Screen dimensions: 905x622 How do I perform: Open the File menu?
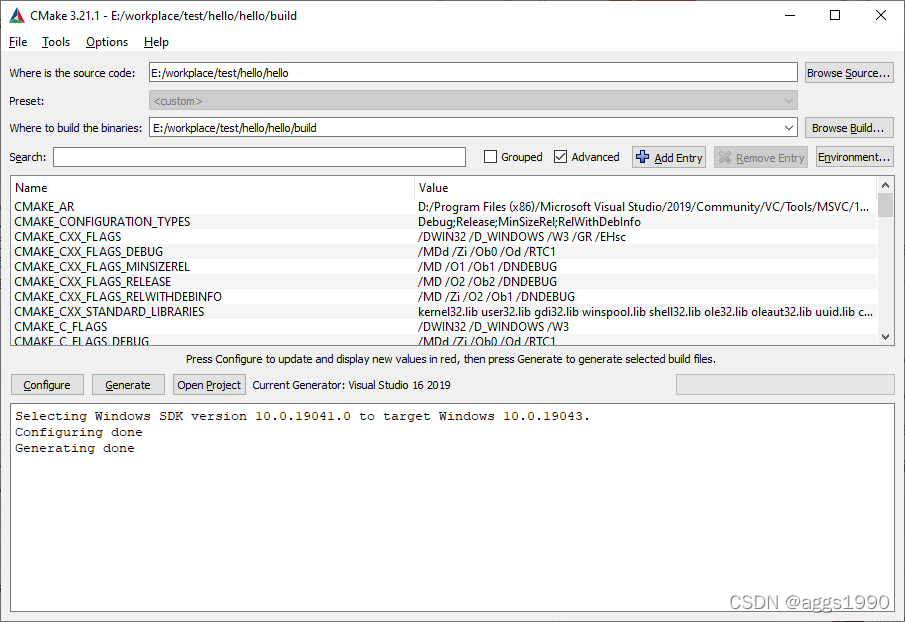tap(18, 42)
